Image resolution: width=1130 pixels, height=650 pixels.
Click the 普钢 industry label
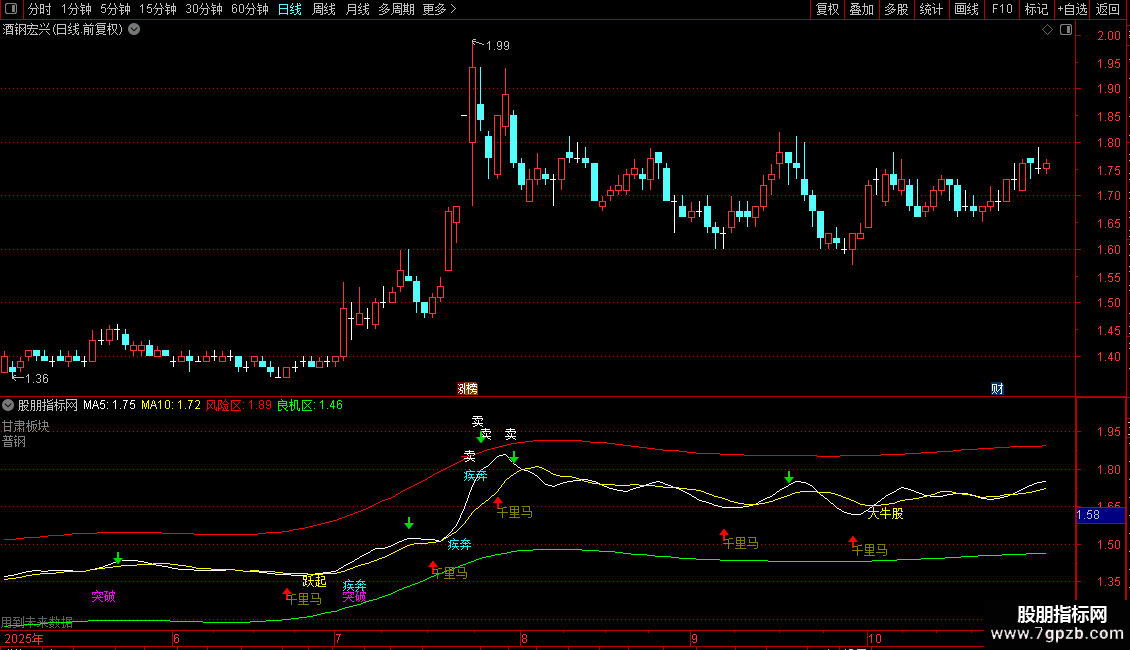click(x=14, y=441)
